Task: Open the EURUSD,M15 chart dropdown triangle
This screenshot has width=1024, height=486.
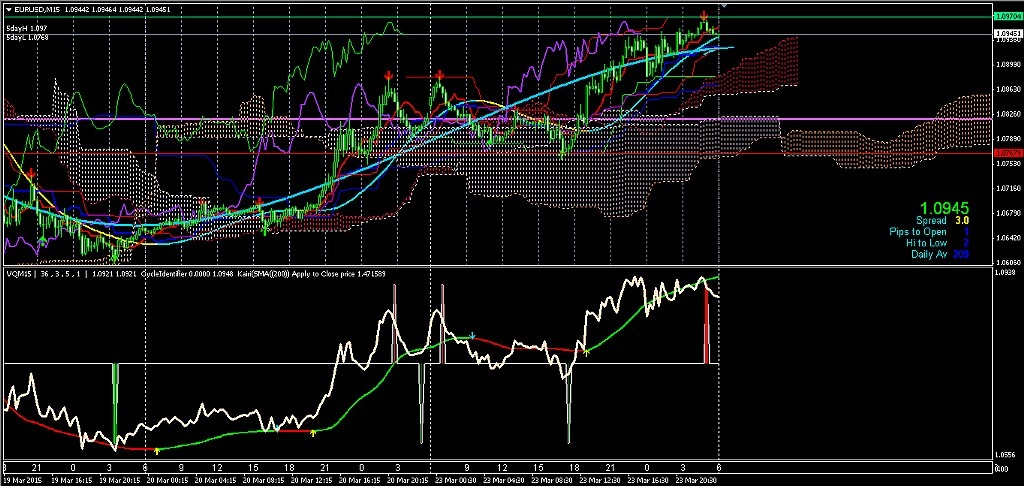Action: (8, 9)
